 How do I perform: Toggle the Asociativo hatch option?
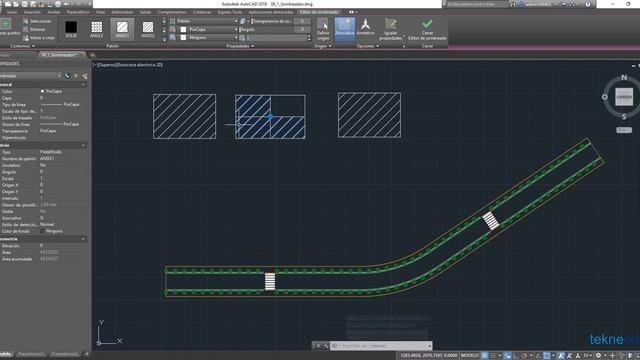pyautogui.click(x=344, y=29)
